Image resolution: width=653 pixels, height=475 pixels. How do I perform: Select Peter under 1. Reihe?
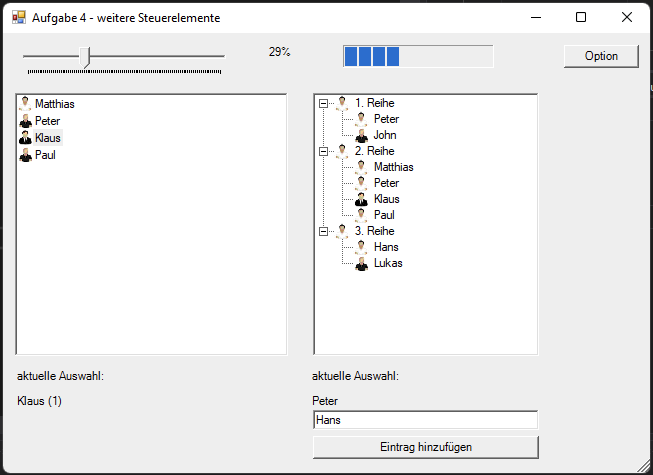tap(386, 119)
